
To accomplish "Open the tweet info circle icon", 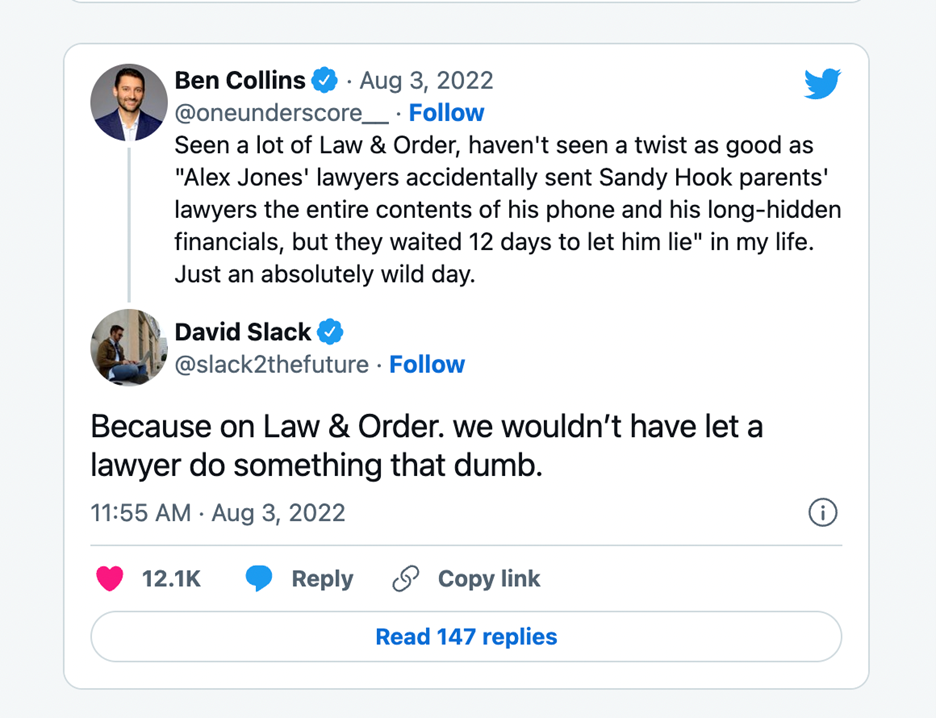I will 823,513.
